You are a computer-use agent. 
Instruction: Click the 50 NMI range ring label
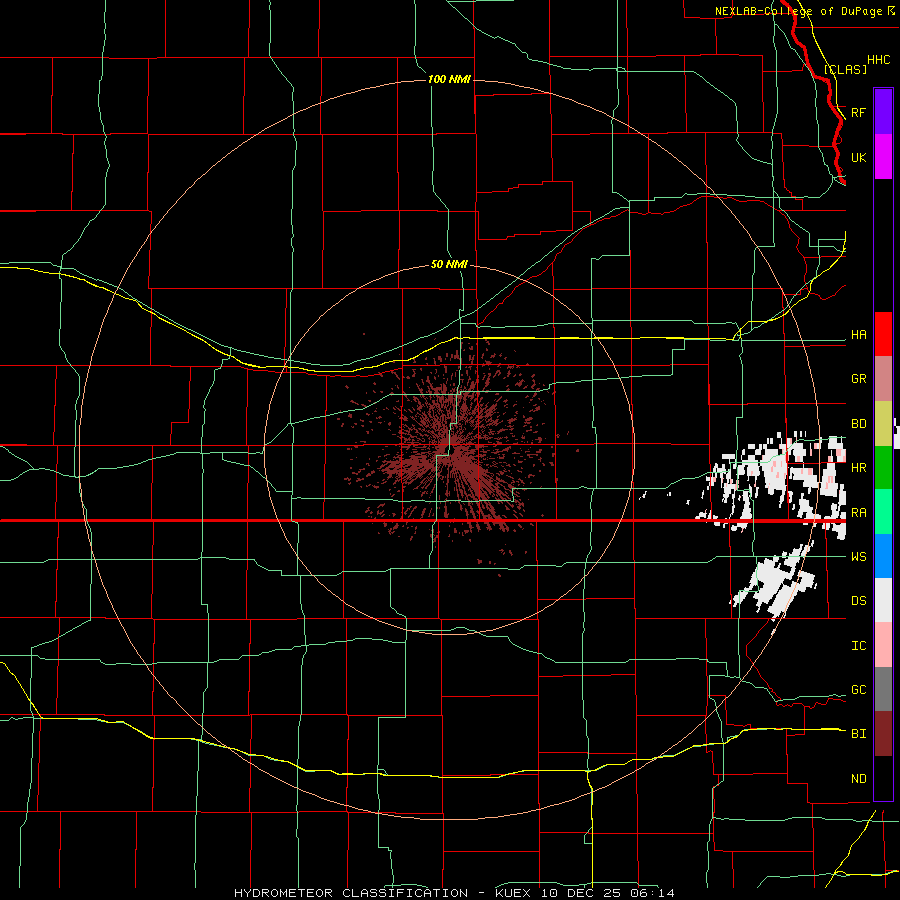click(449, 265)
